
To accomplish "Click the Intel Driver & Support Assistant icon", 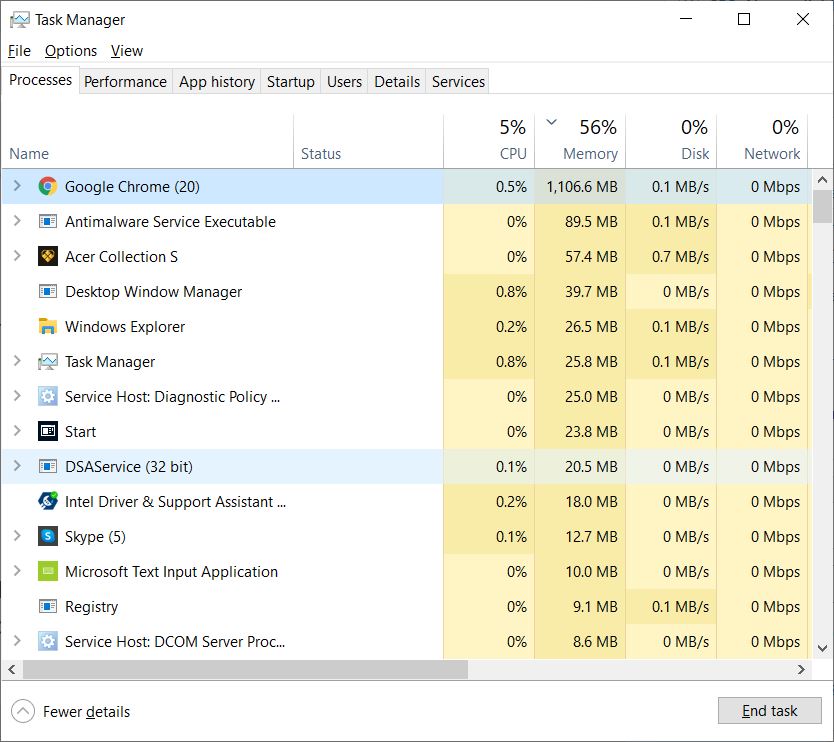I will tap(48, 501).
